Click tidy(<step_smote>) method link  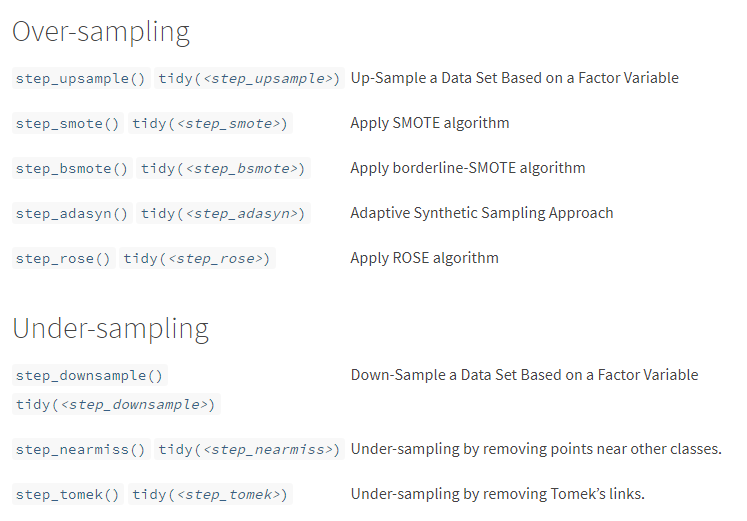click(x=209, y=123)
